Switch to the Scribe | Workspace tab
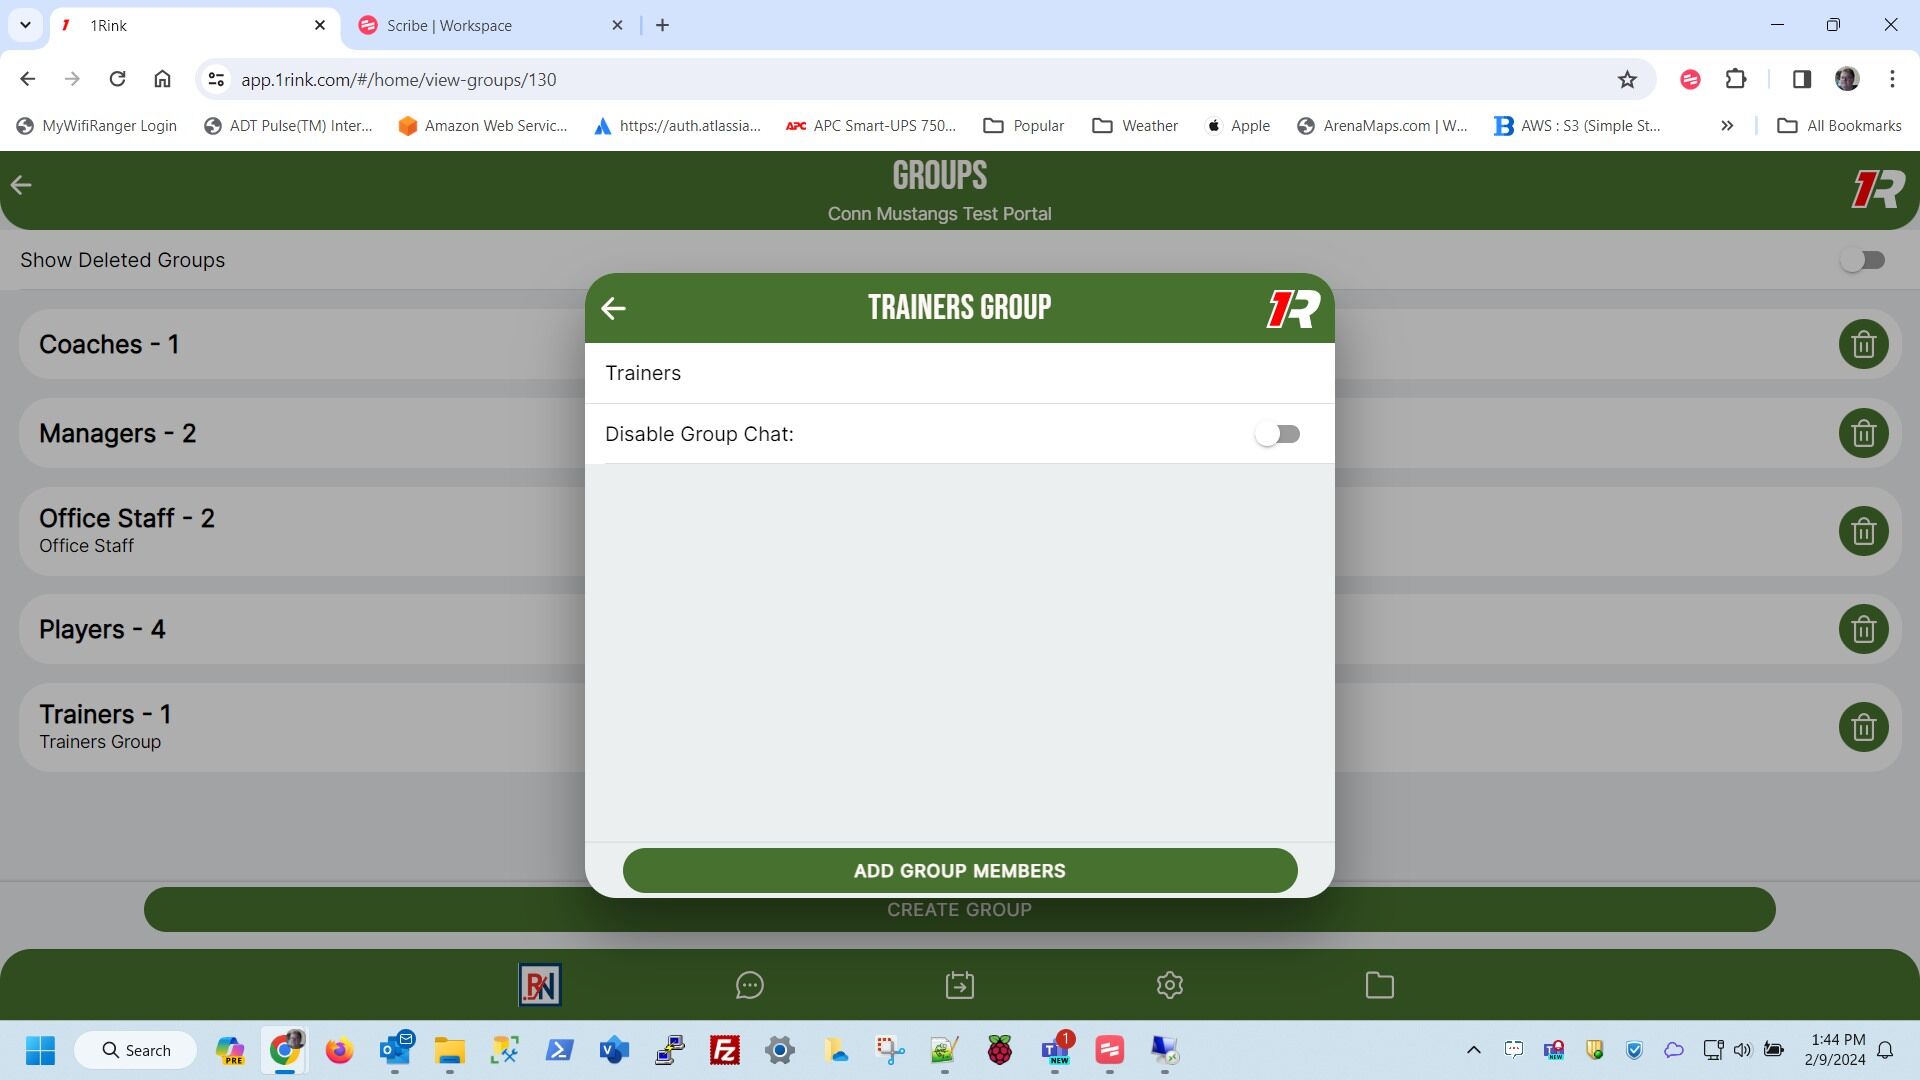Image resolution: width=1920 pixels, height=1080 pixels. click(449, 26)
